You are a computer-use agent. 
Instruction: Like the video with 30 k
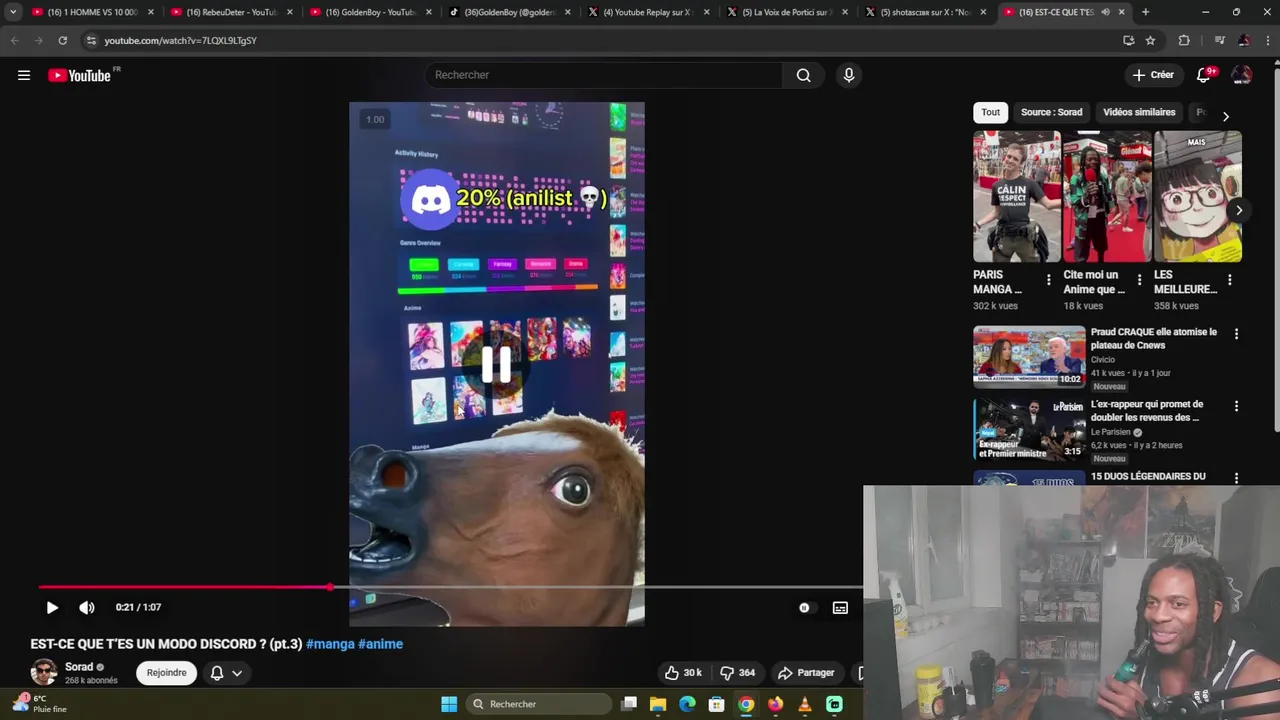(684, 673)
